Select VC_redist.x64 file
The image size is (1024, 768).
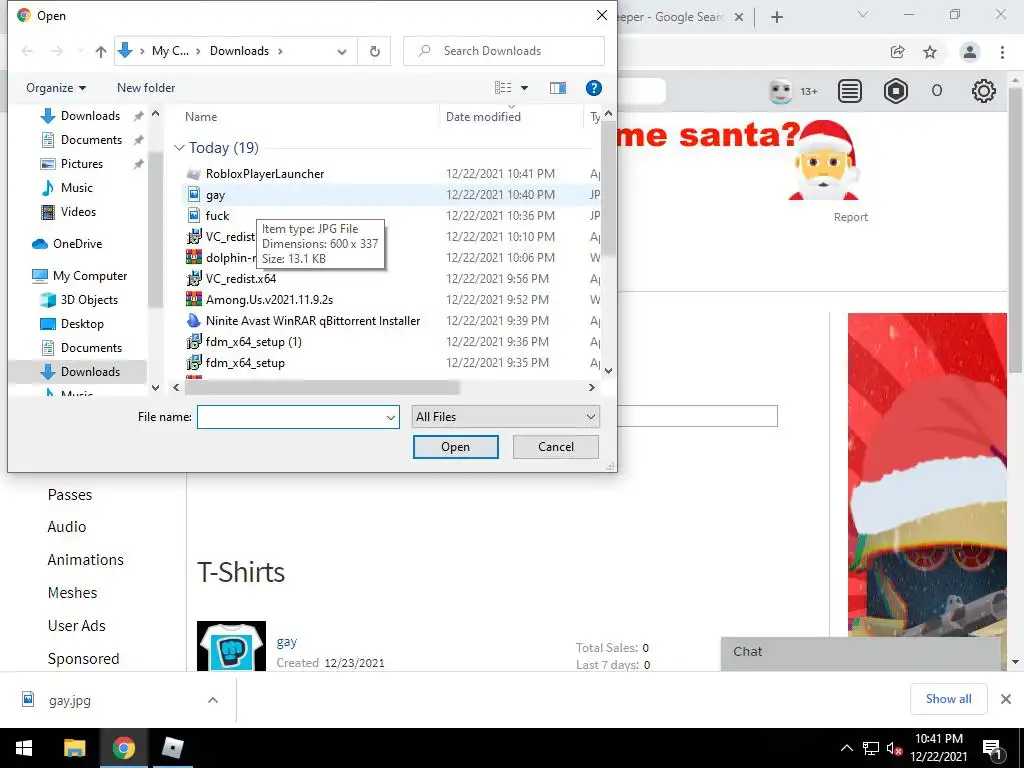(x=240, y=279)
